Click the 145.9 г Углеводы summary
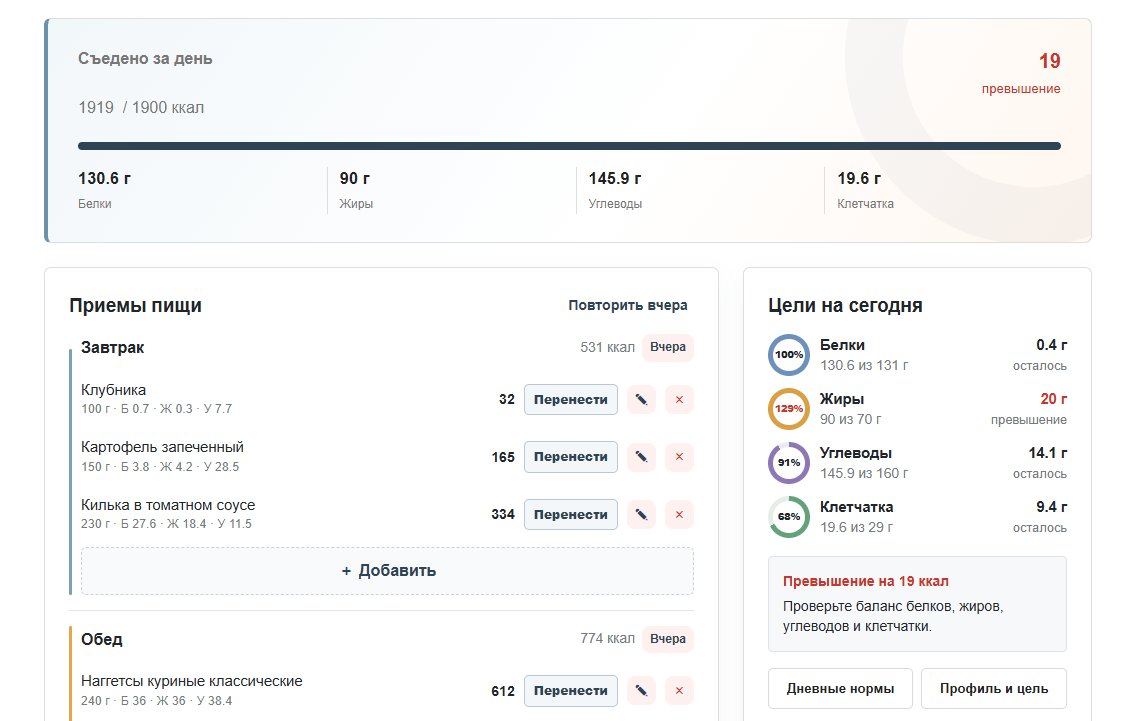1133x721 pixels. (x=615, y=190)
